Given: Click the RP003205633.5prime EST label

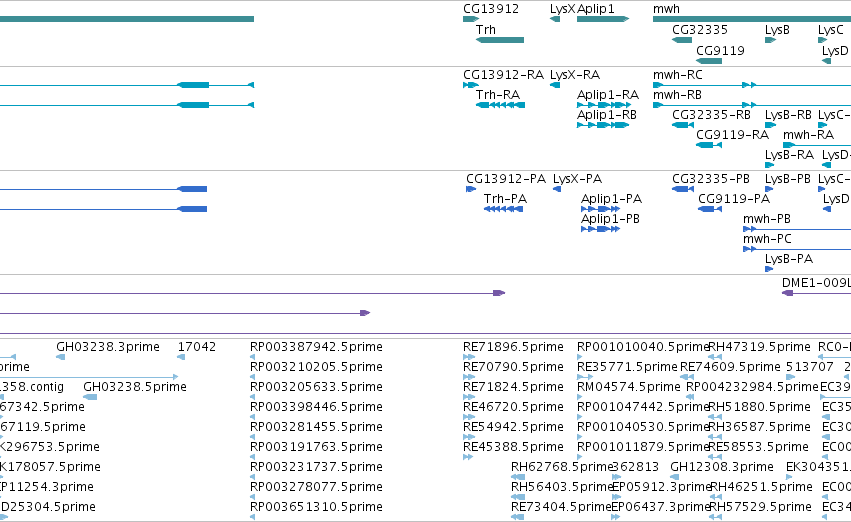Looking at the screenshot, I should [316, 387].
